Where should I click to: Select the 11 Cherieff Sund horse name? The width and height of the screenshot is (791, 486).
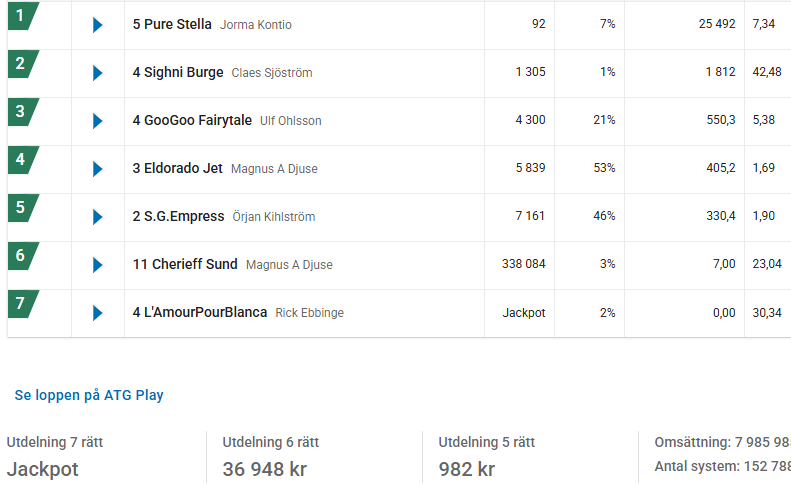pos(185,264)
